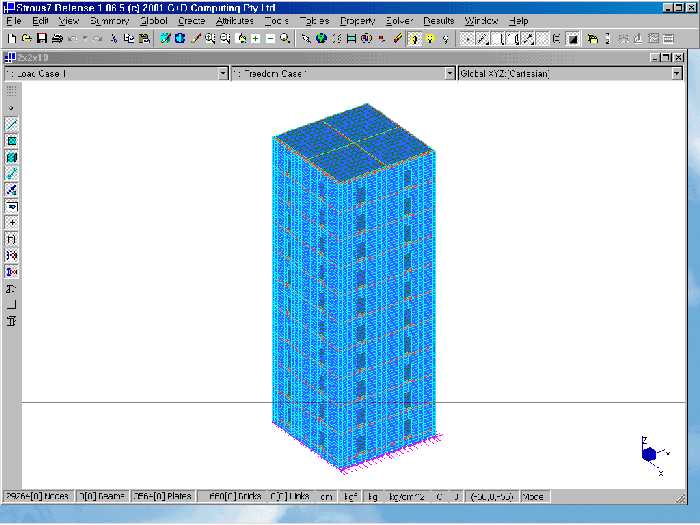Expand the Freedom Case dropdown
The image size is (700, 525).
(x=449, y=73)
